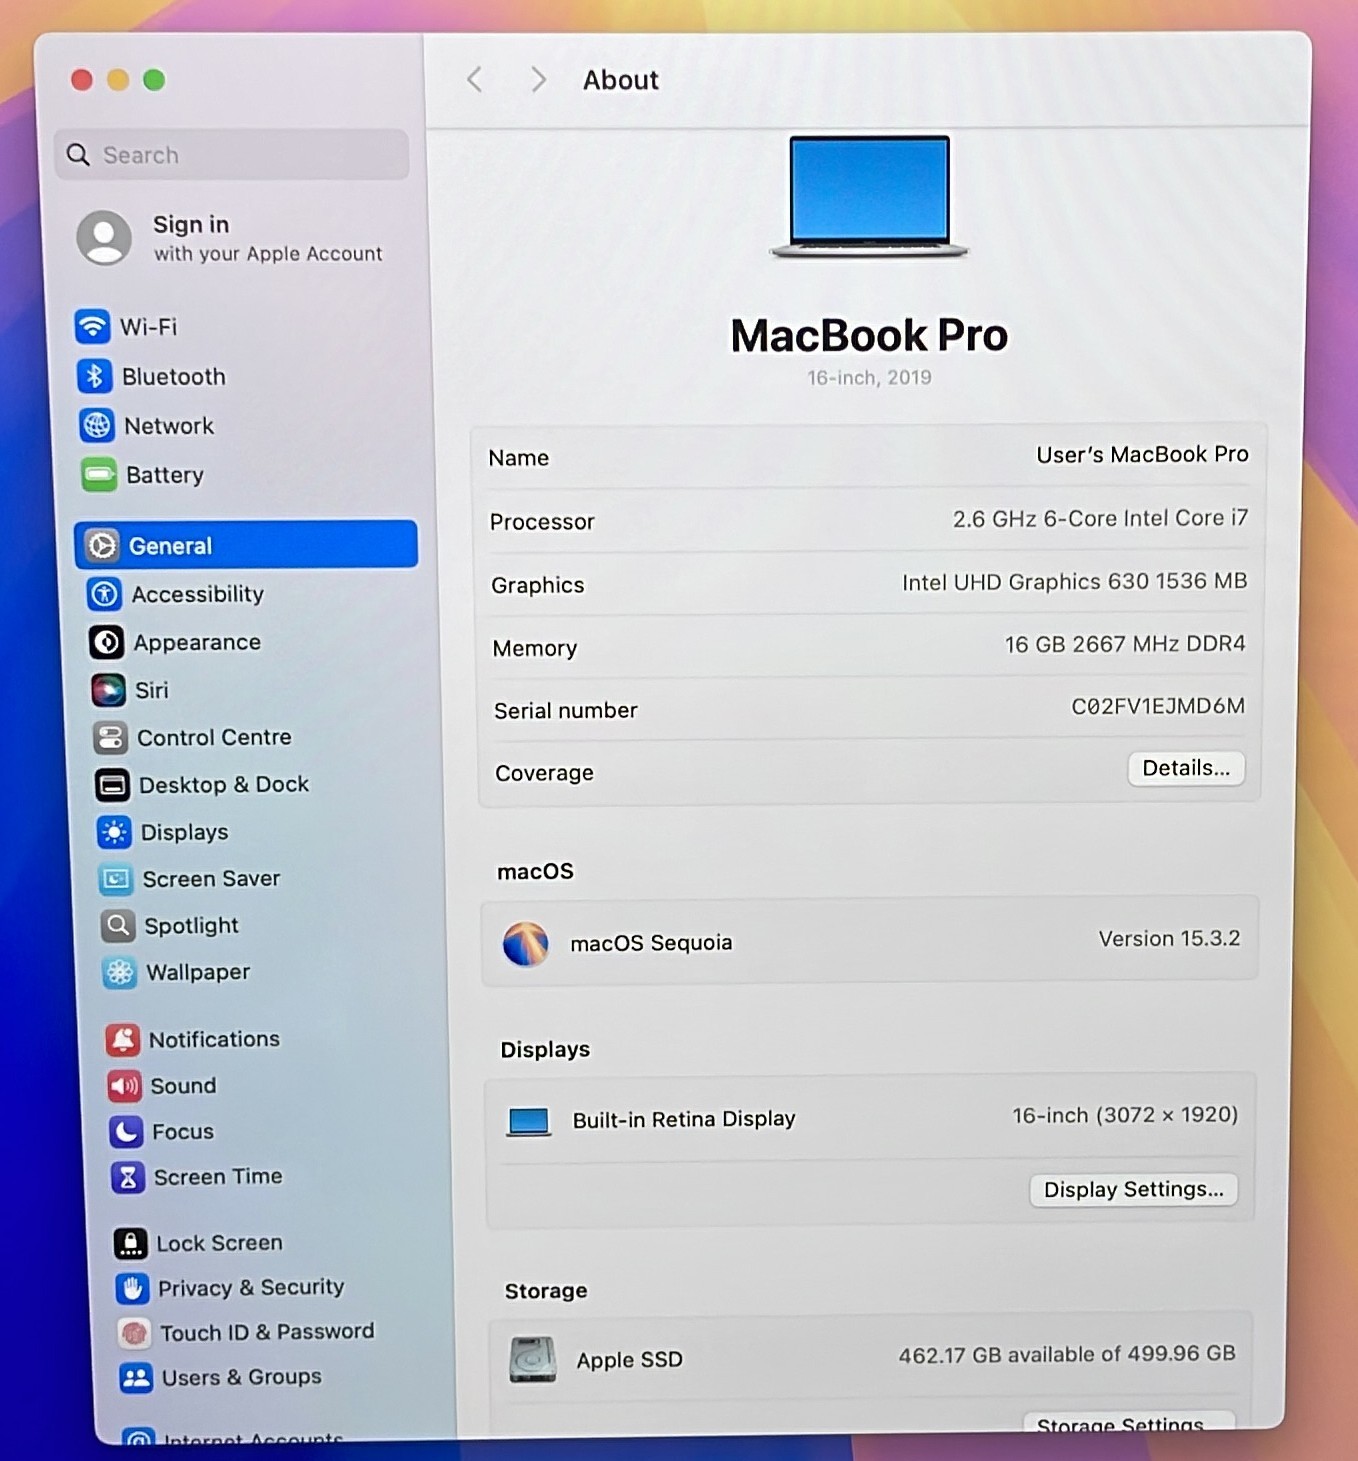Open Sound label in sidebar

coord(183,1086)
